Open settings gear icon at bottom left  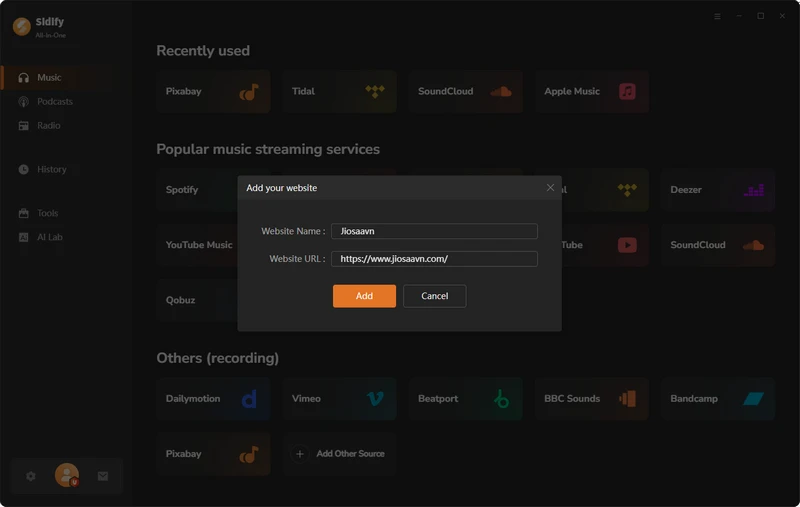(31, 477)
